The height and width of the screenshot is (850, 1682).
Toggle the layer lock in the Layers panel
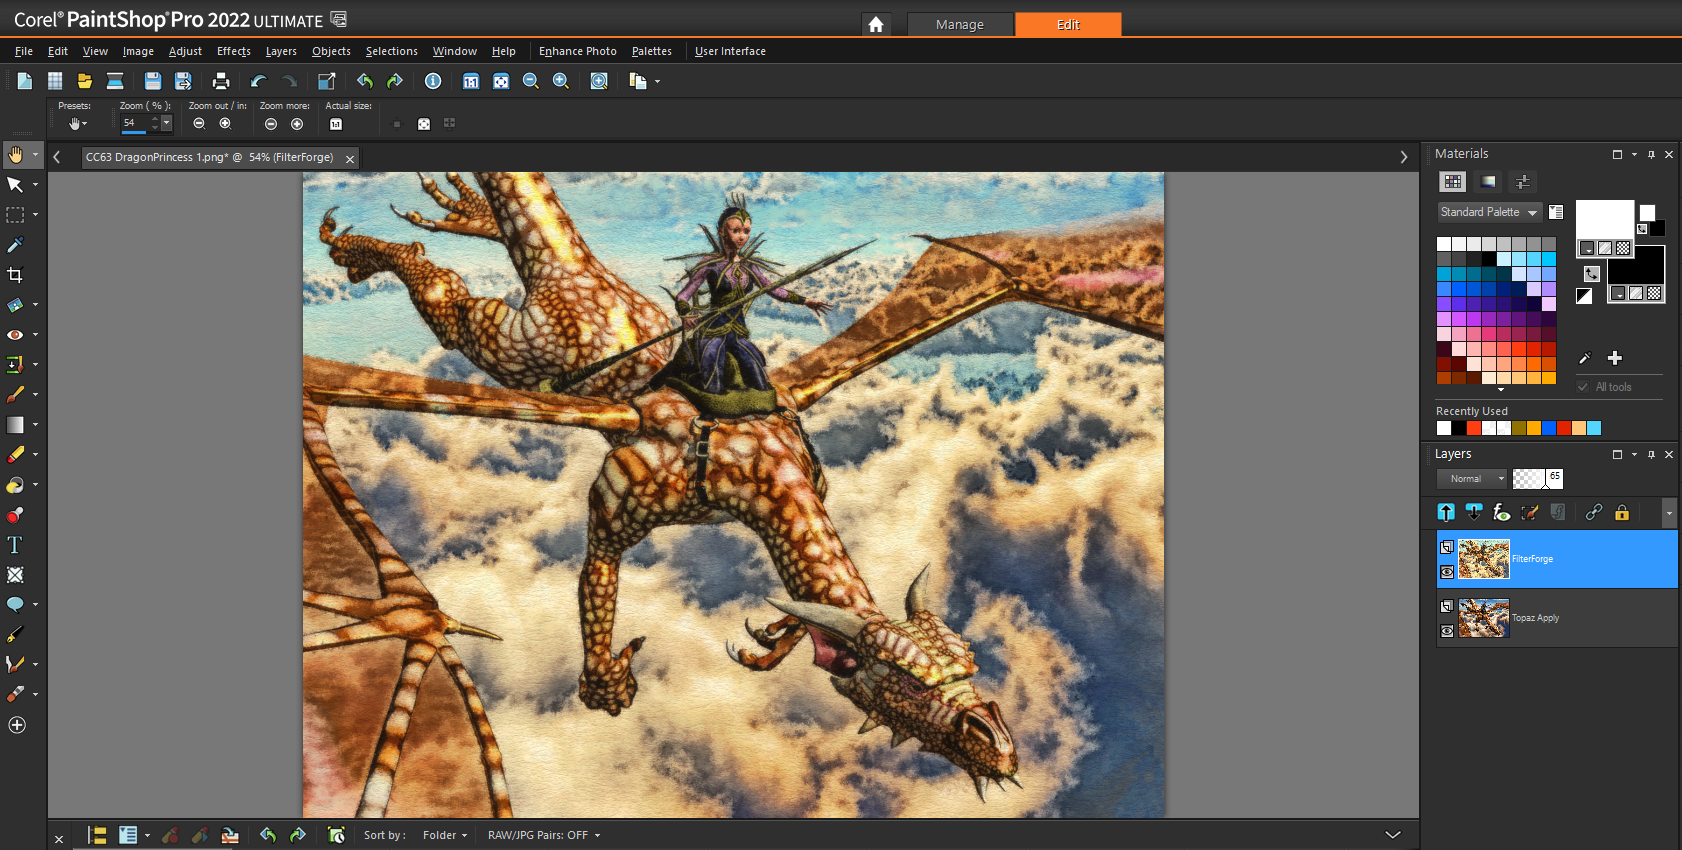1622,512
